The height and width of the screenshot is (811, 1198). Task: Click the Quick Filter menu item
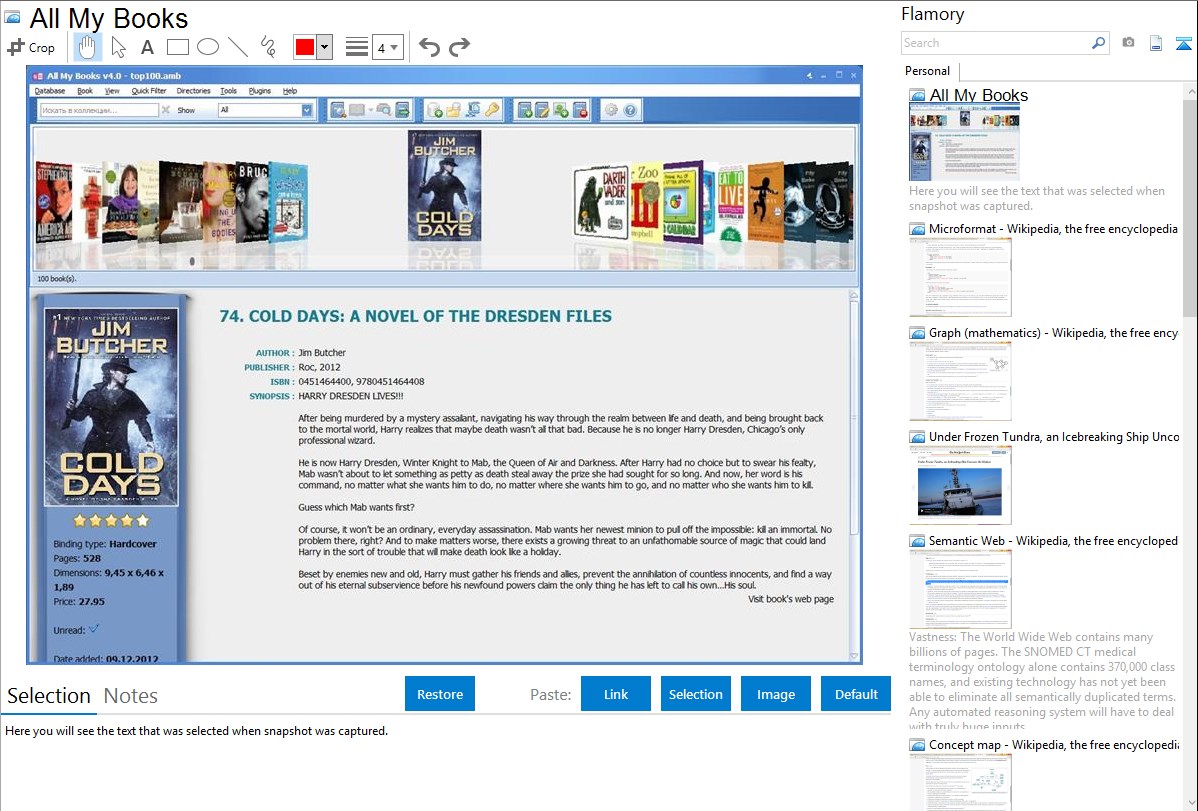pos(148,91)
